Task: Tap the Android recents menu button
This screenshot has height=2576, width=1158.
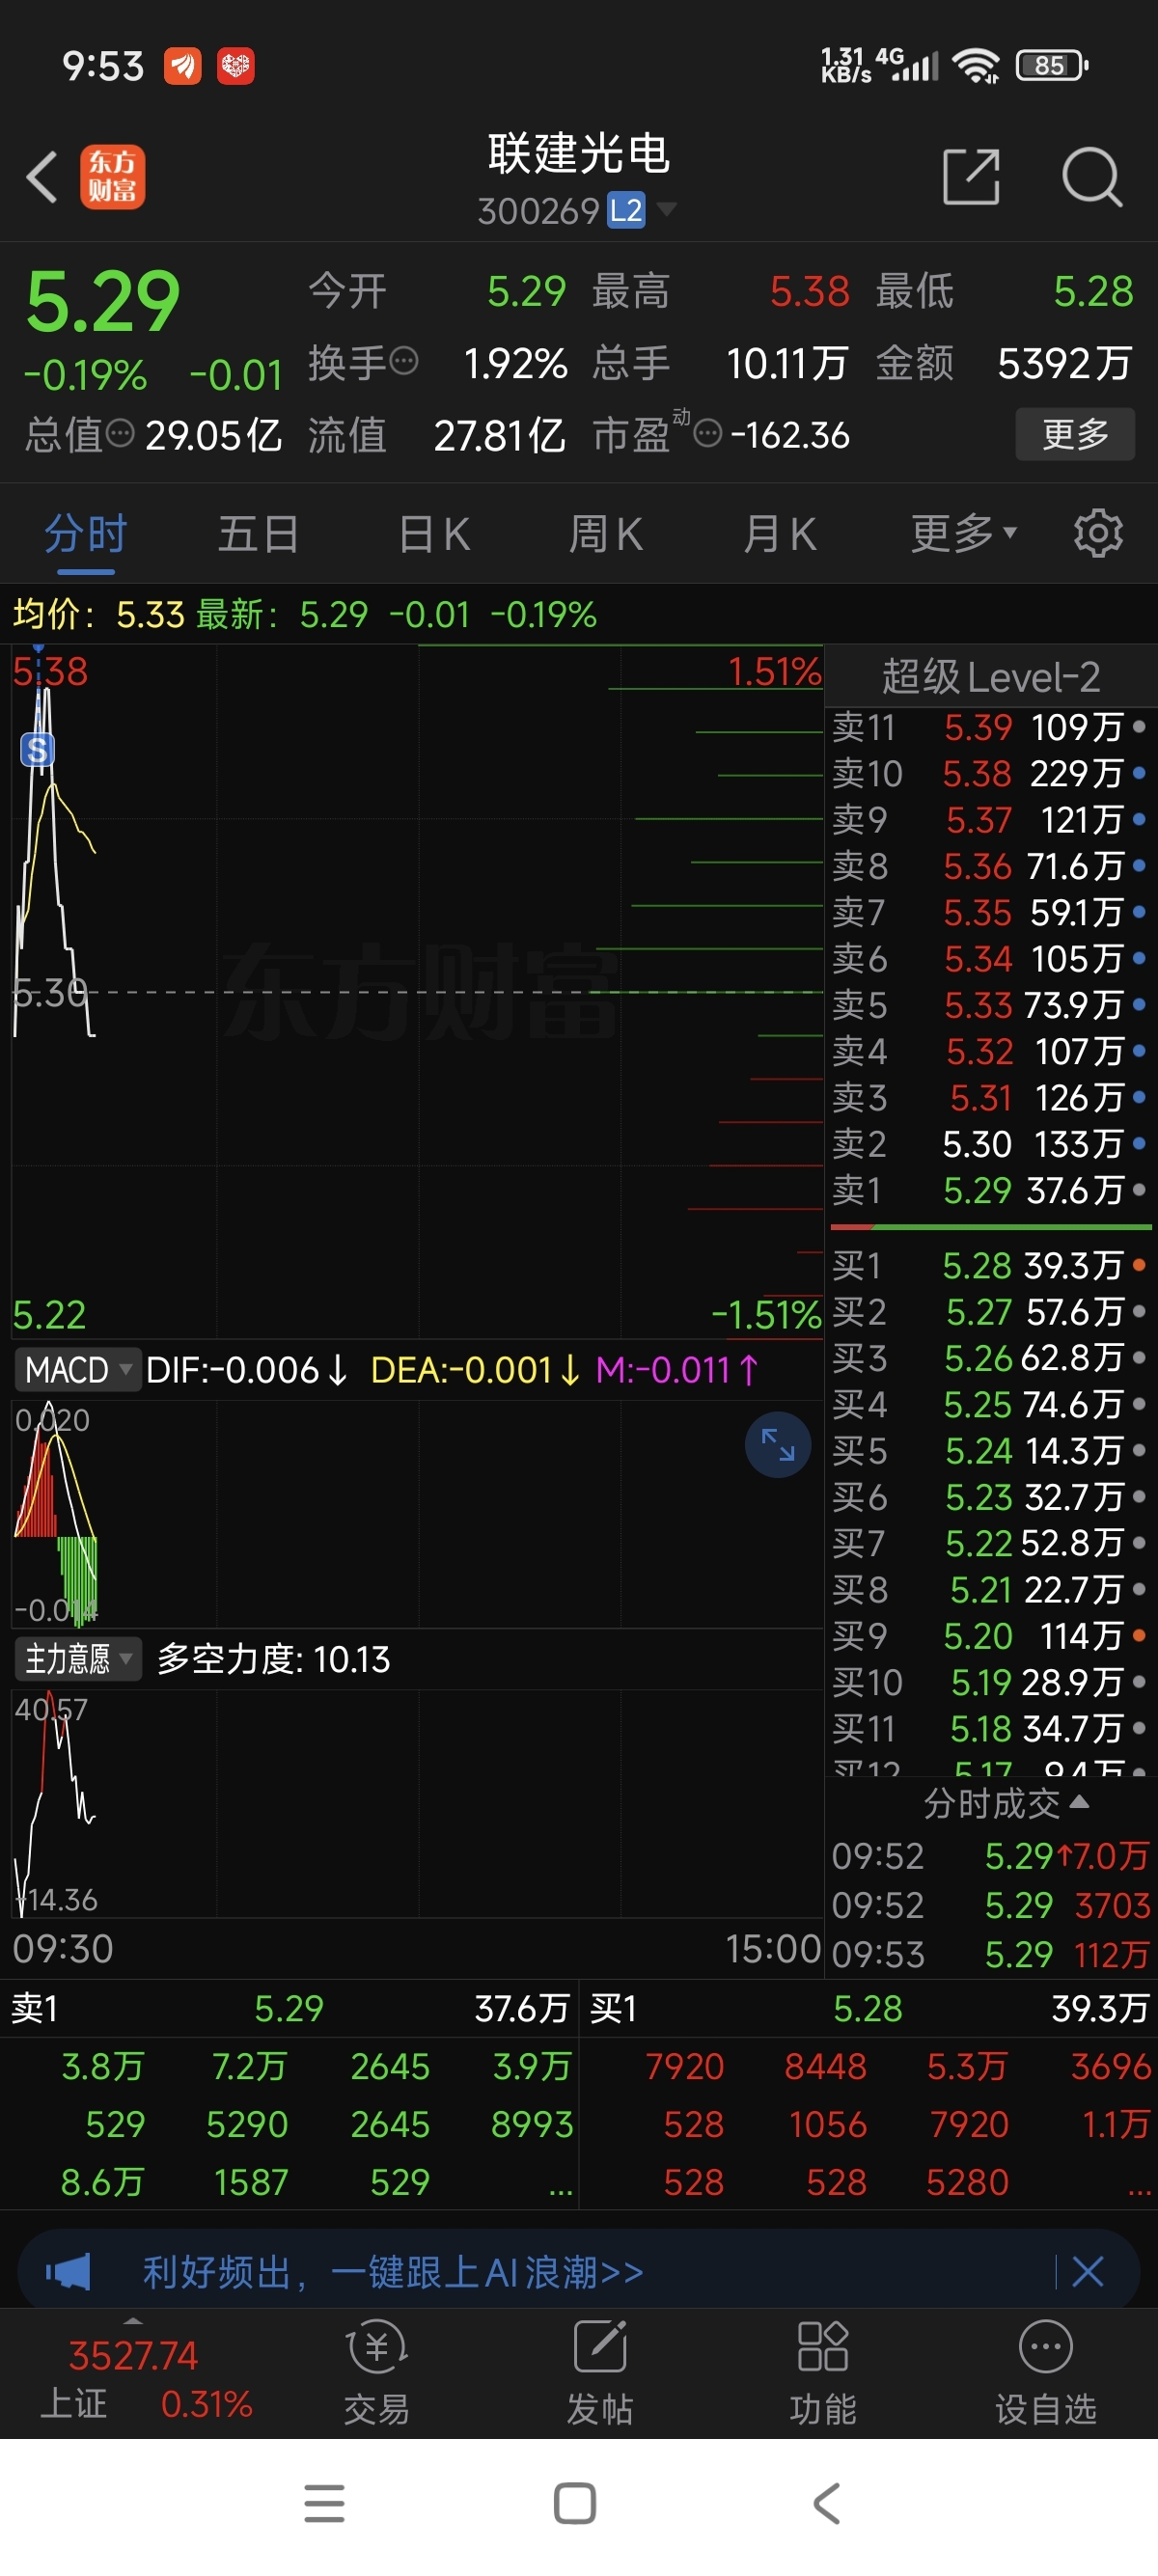Action: pyautogui.click(x=324, y=2503)
